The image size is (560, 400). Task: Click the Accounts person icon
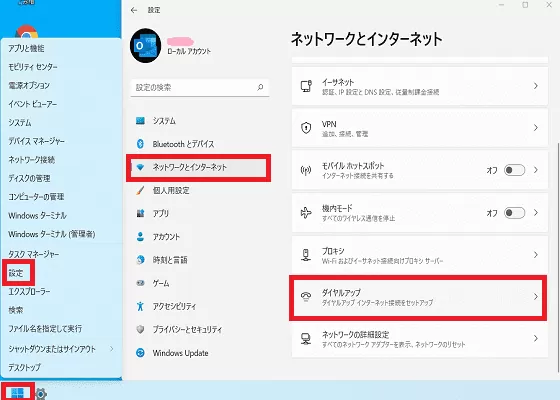click(140, 236)
